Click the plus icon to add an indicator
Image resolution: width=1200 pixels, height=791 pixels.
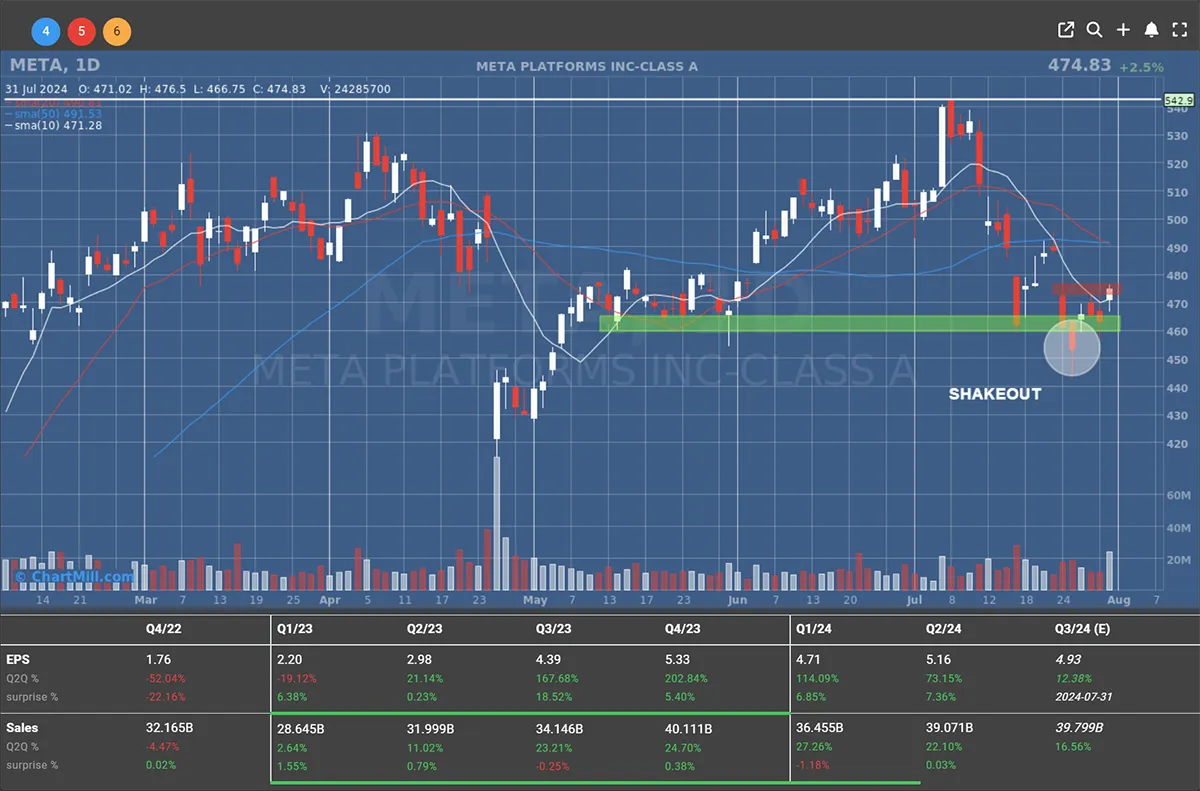[1123, 29]
